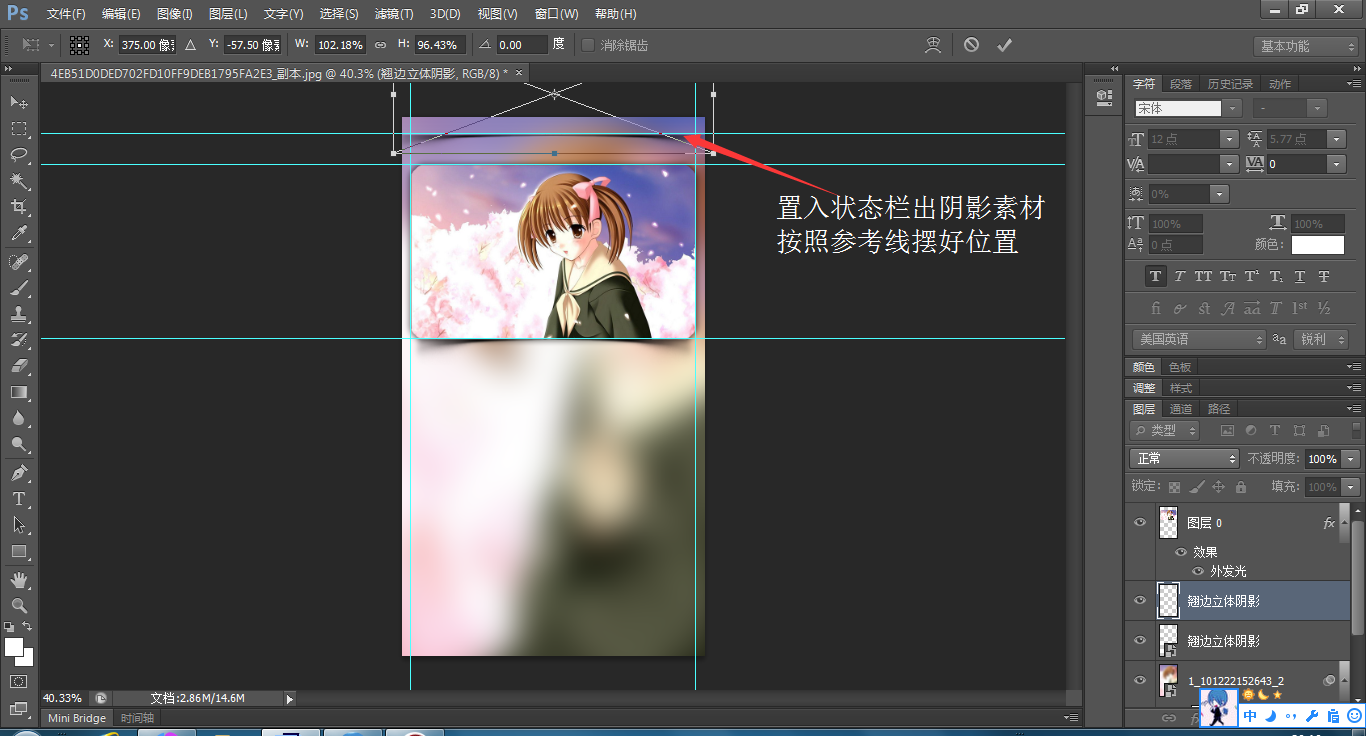Open the 宋体 font family dropdown
Screen dimensions: 1366x736
(1233, 108)
